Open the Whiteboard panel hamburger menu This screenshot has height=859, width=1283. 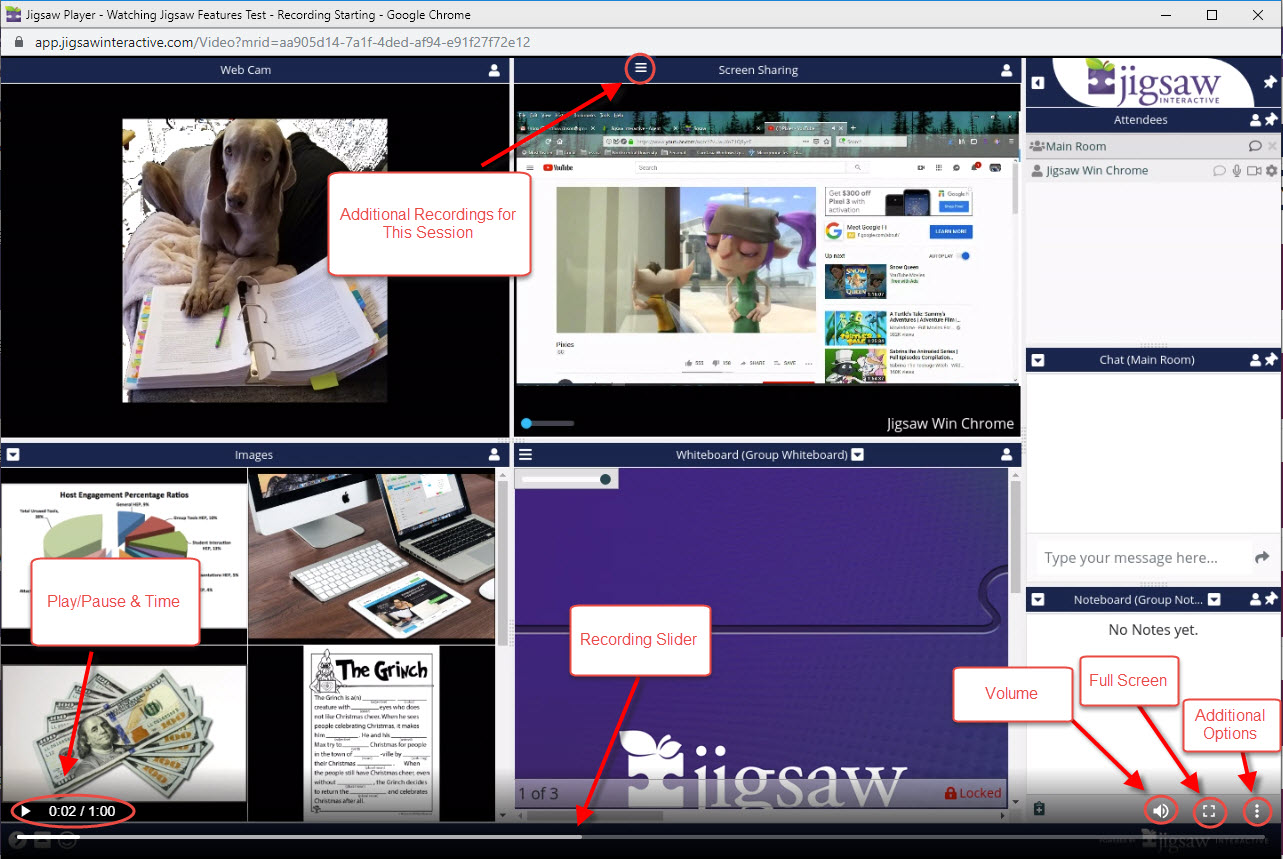click(x=525, y=455)
